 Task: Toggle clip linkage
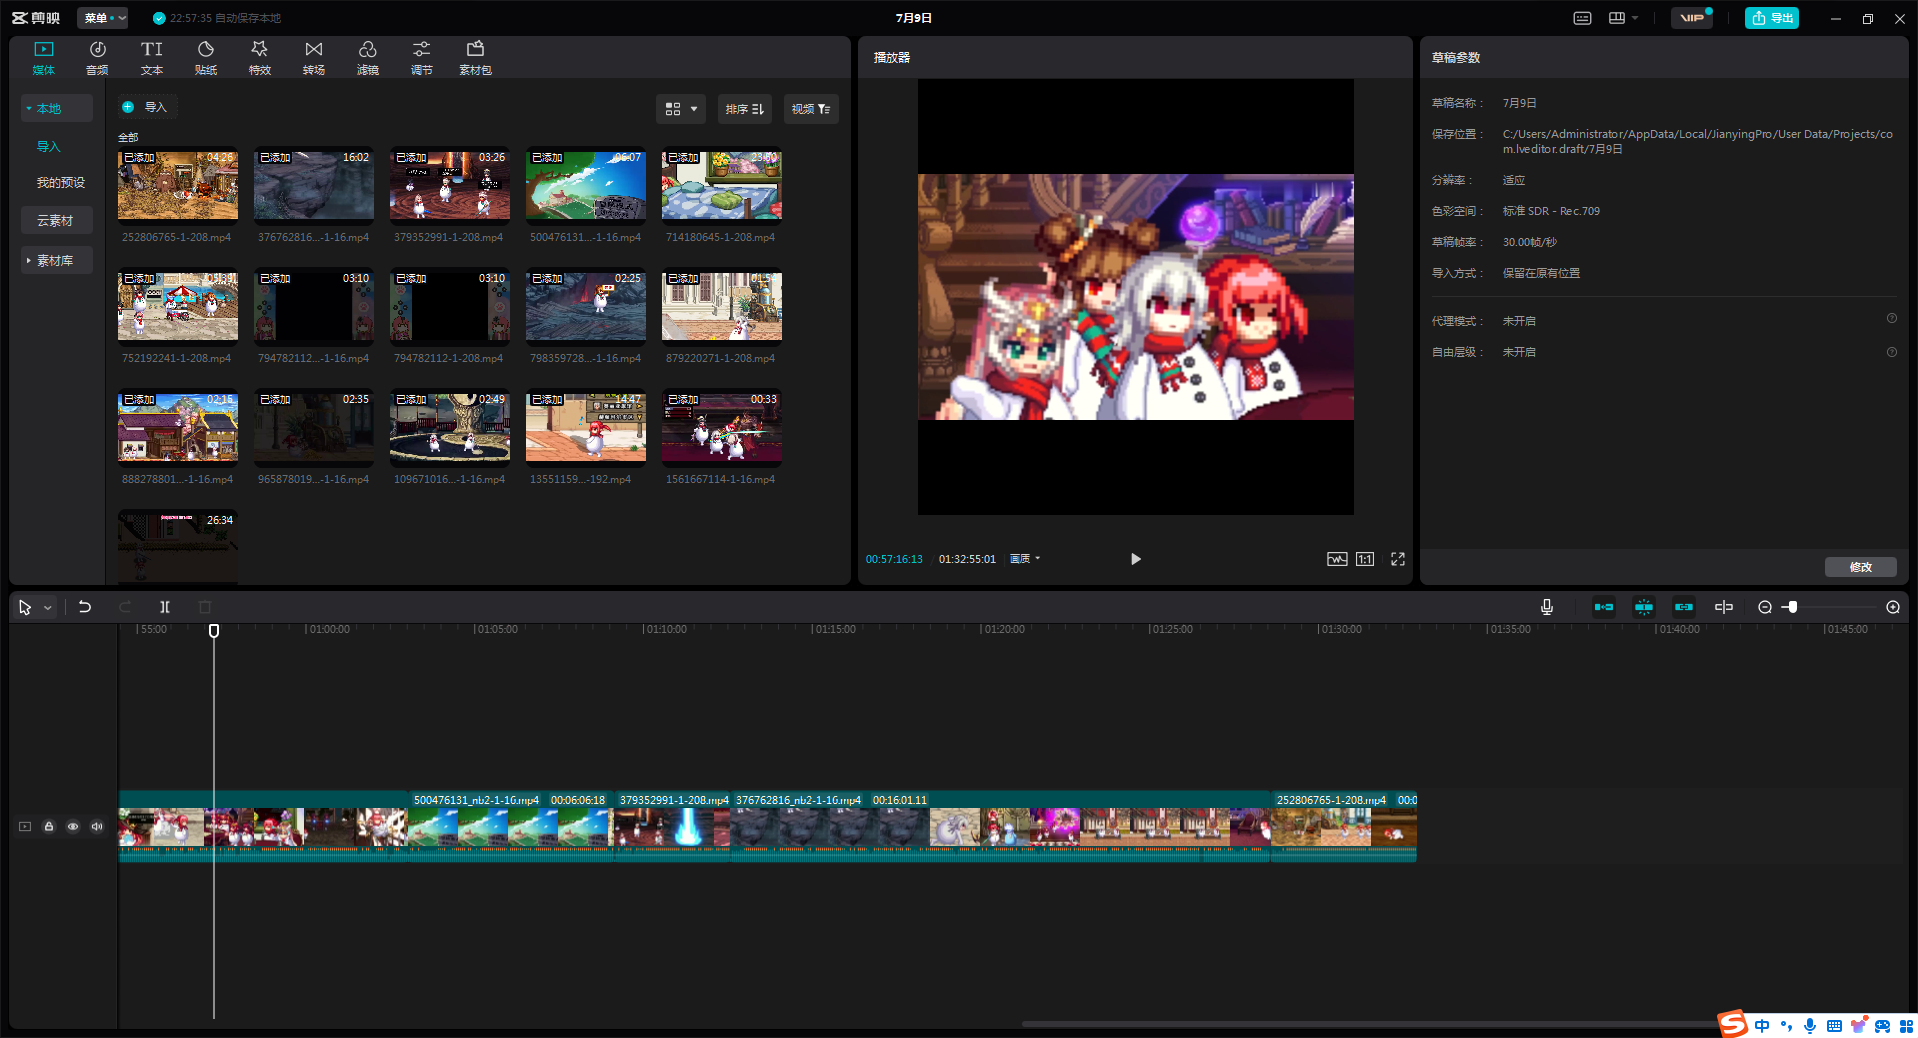(1684, 607)
